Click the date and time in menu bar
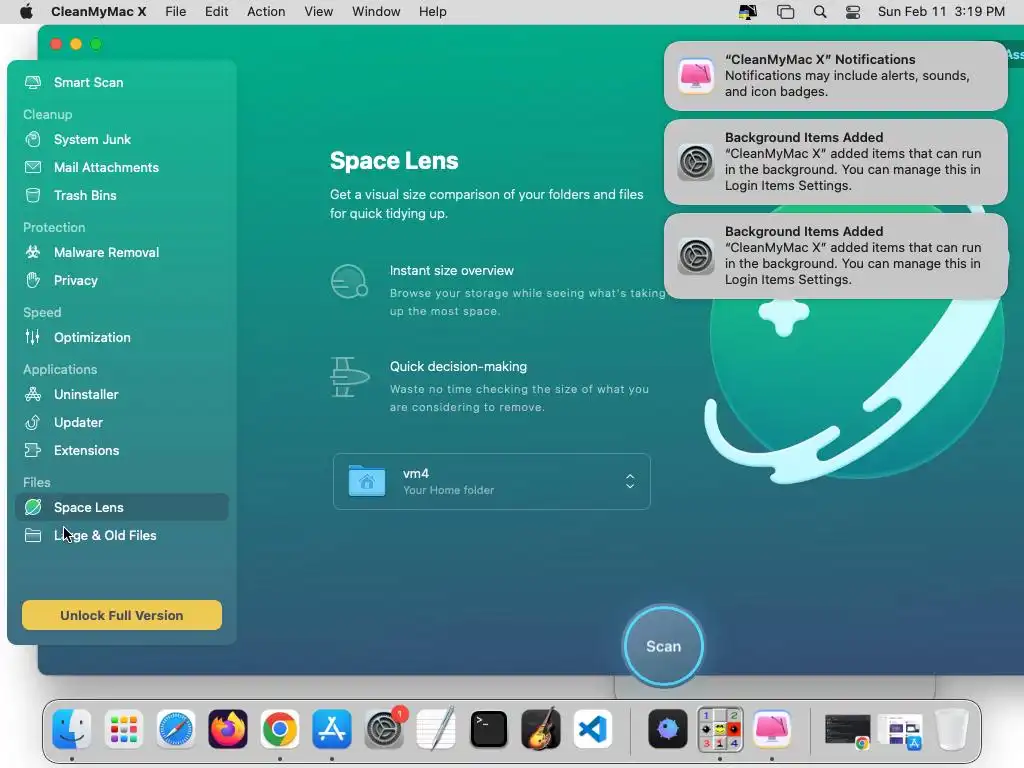Viewport: 1024px width, 768px height. [x=941, y=12]
